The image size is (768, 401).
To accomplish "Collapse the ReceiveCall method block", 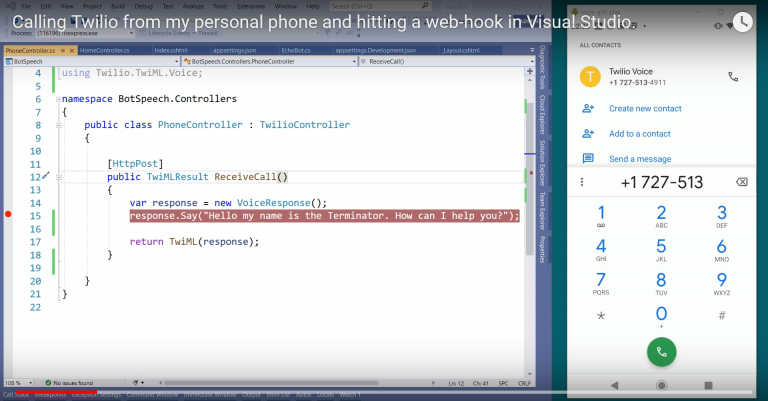I will 58,177.
